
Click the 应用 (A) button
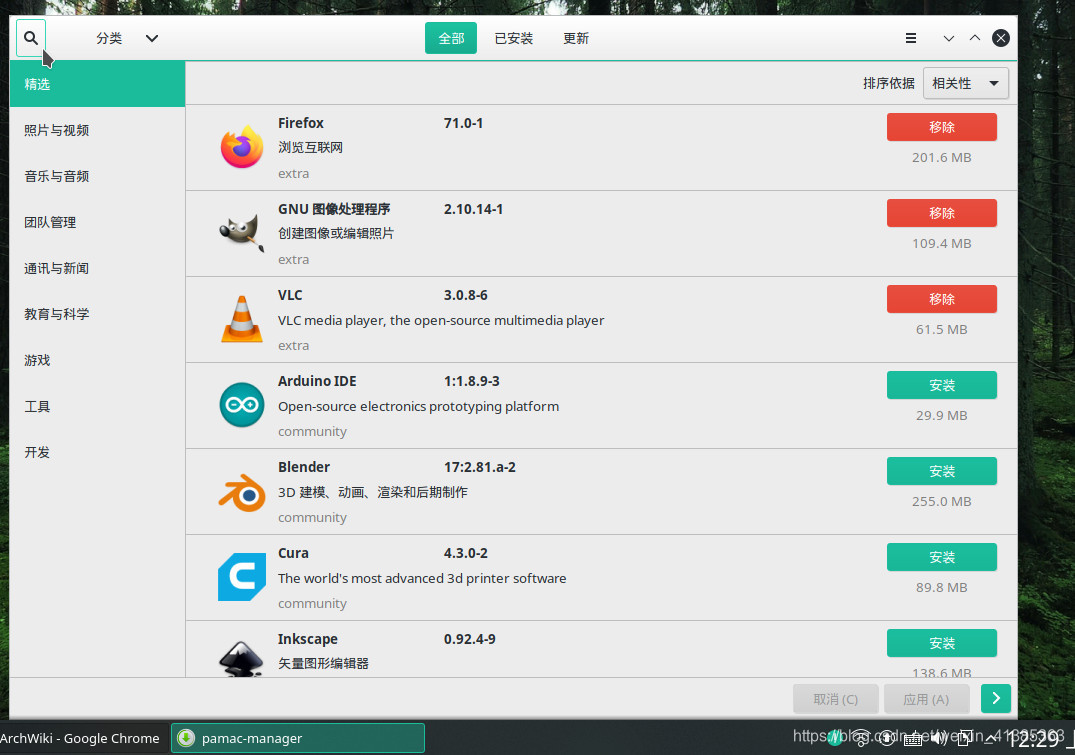(926, 699)
